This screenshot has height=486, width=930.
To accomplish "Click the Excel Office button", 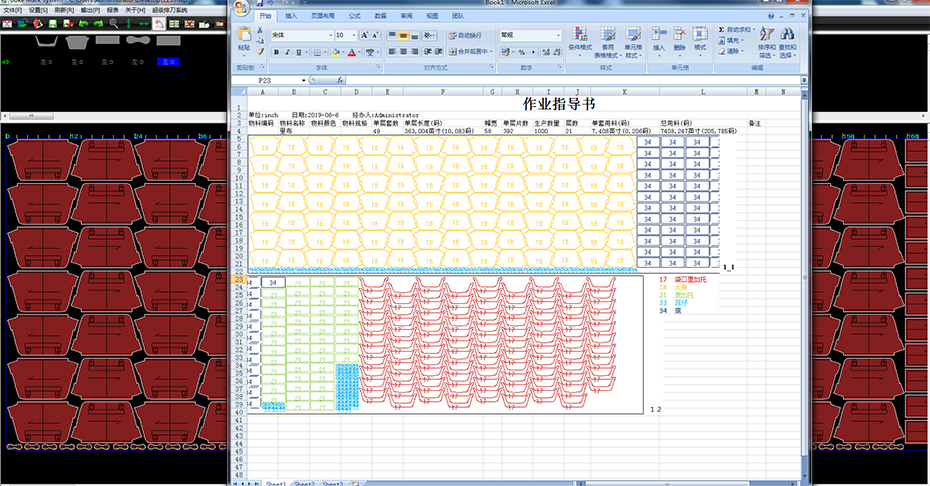I will click(241, 10).
